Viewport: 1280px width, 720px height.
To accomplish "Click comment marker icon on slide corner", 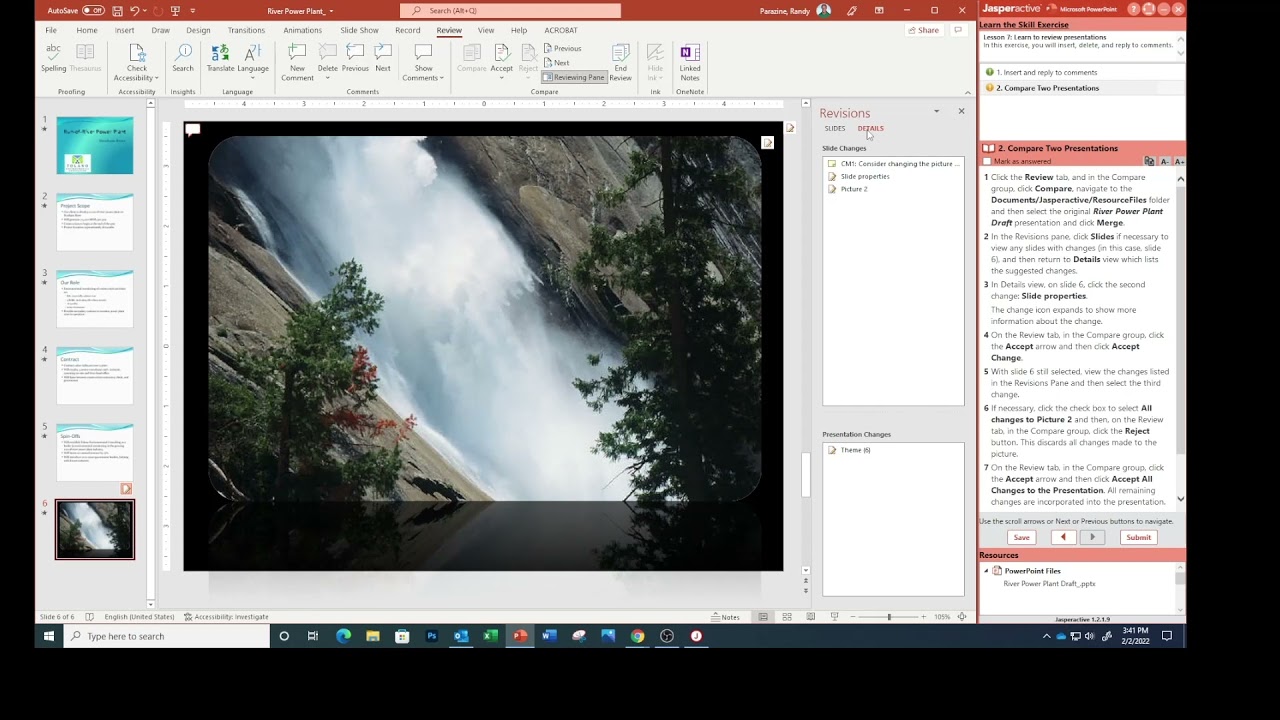I will pos(192,129).
